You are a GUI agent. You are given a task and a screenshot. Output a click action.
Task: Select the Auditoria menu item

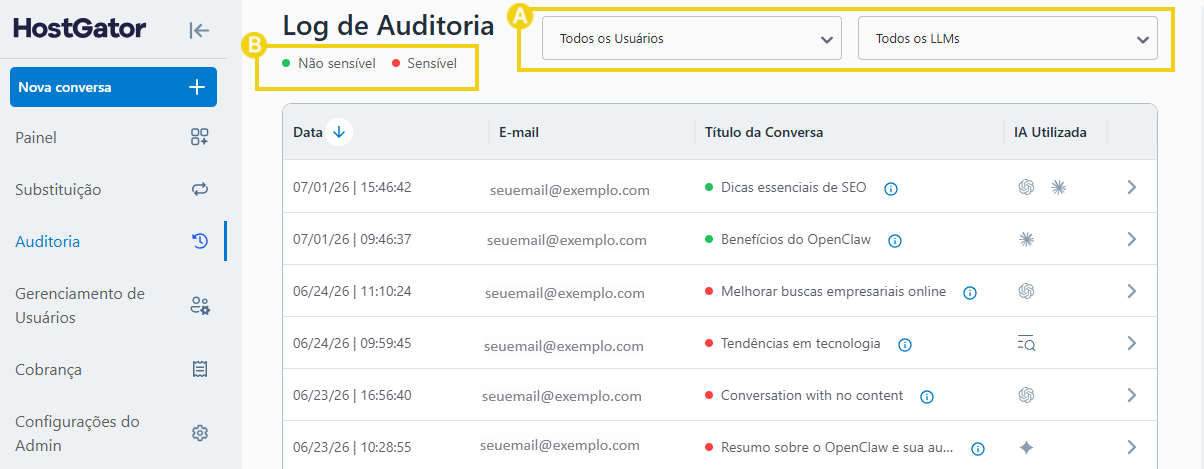coord(48,241)
